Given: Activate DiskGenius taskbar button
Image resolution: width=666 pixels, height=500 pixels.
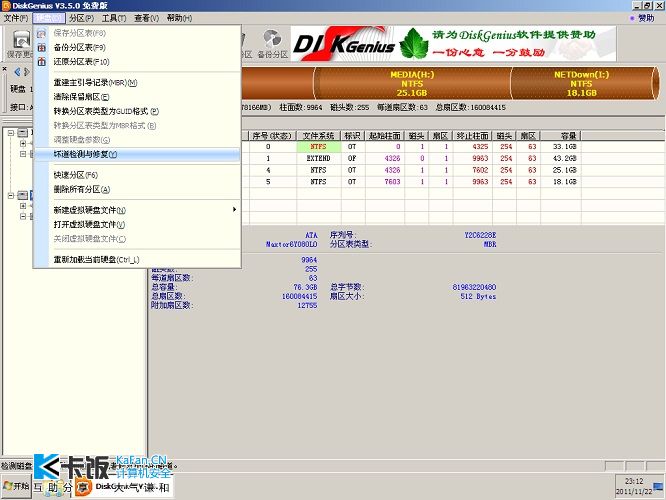Looking at the screenshot, I should tap(123, 486).
